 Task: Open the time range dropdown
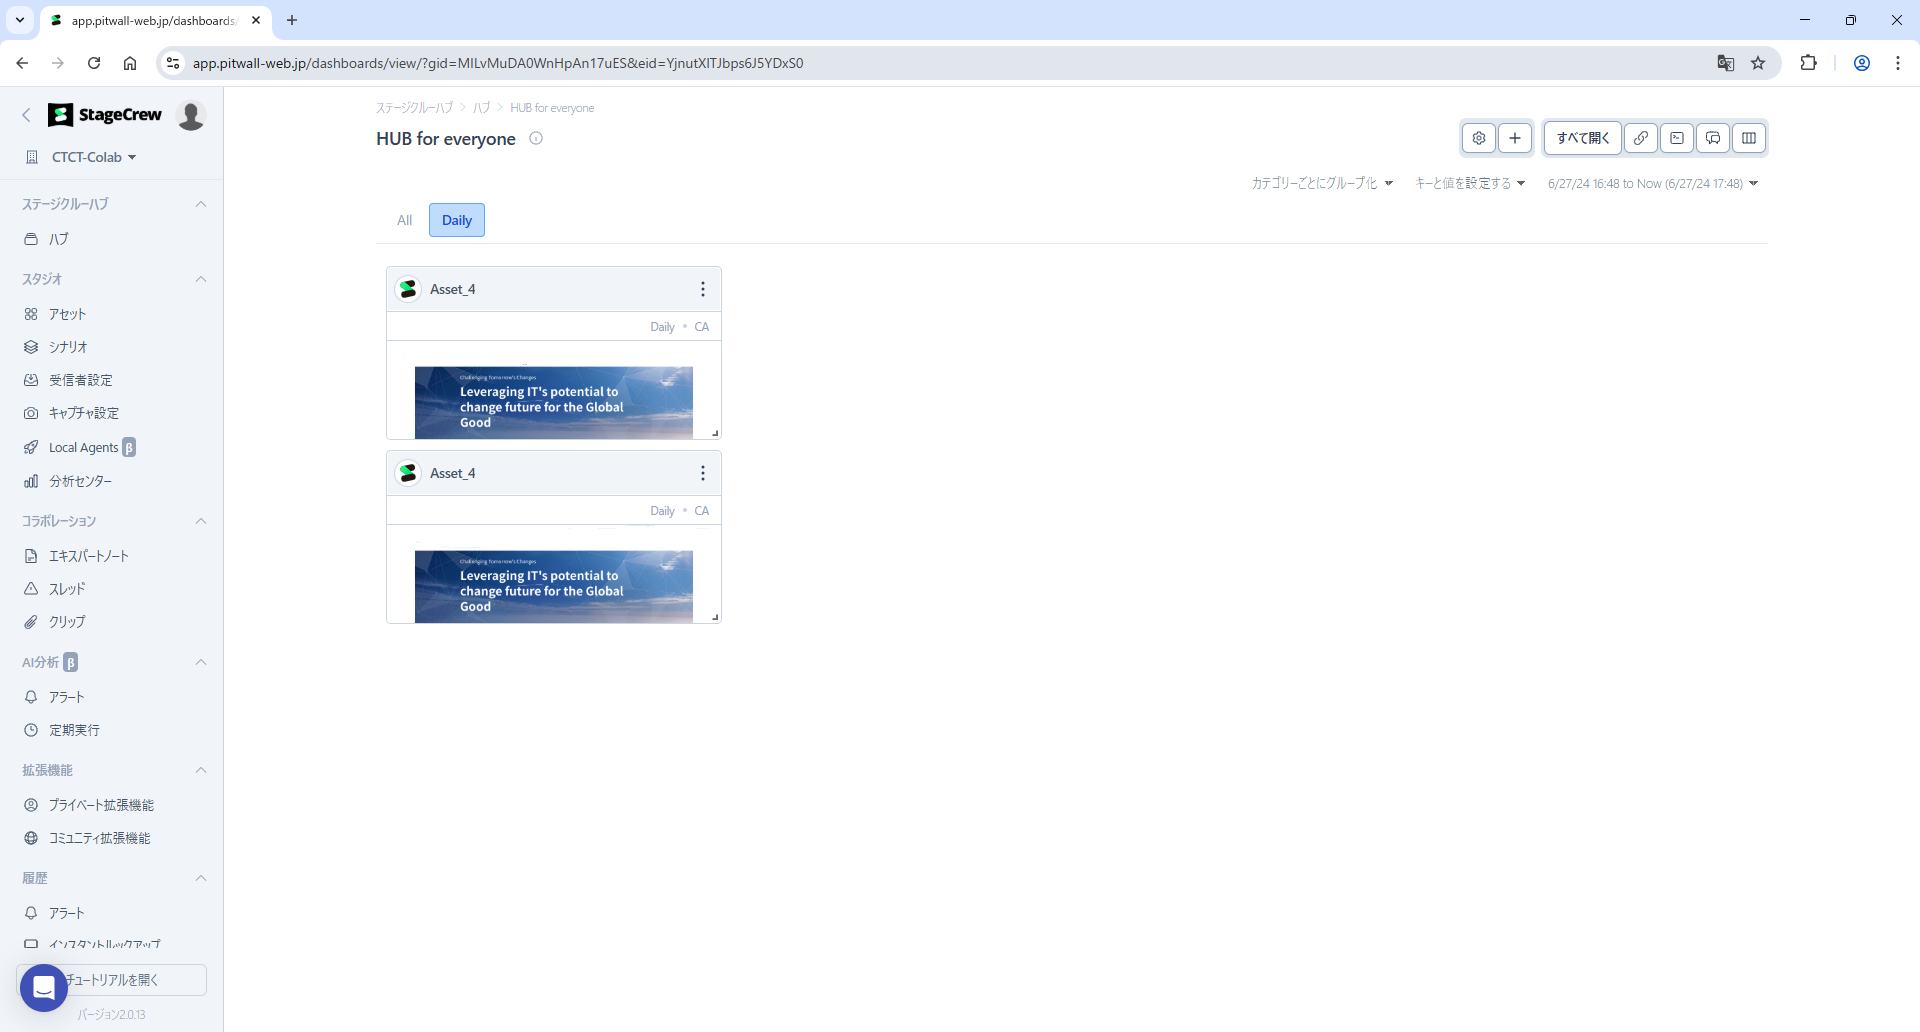pyautogui.click(x=1652, y=183)
